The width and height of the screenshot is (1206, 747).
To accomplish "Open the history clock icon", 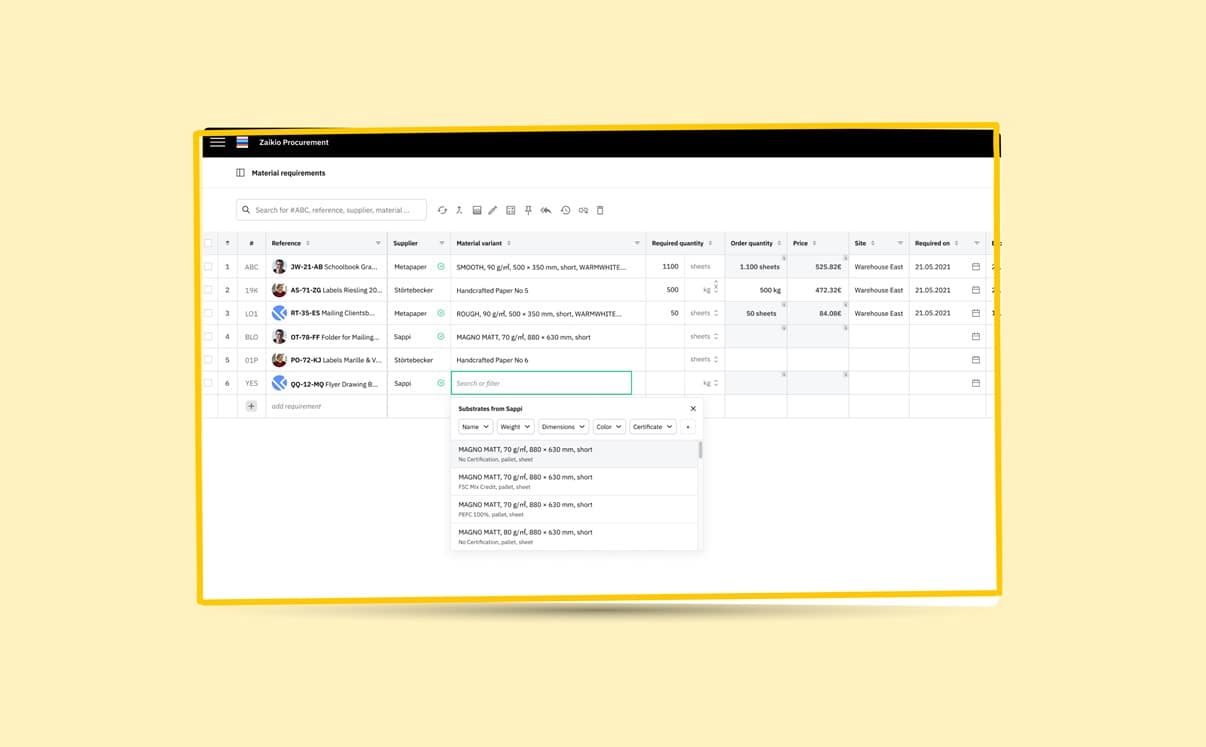I will [x=565, y=210].
